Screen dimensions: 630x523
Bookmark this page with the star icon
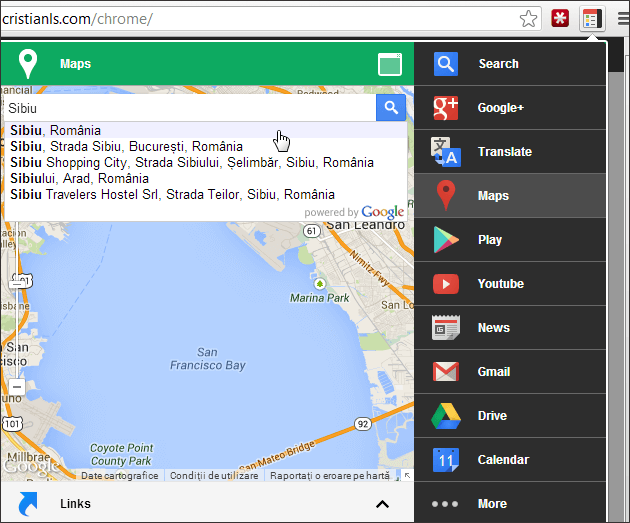529,18
